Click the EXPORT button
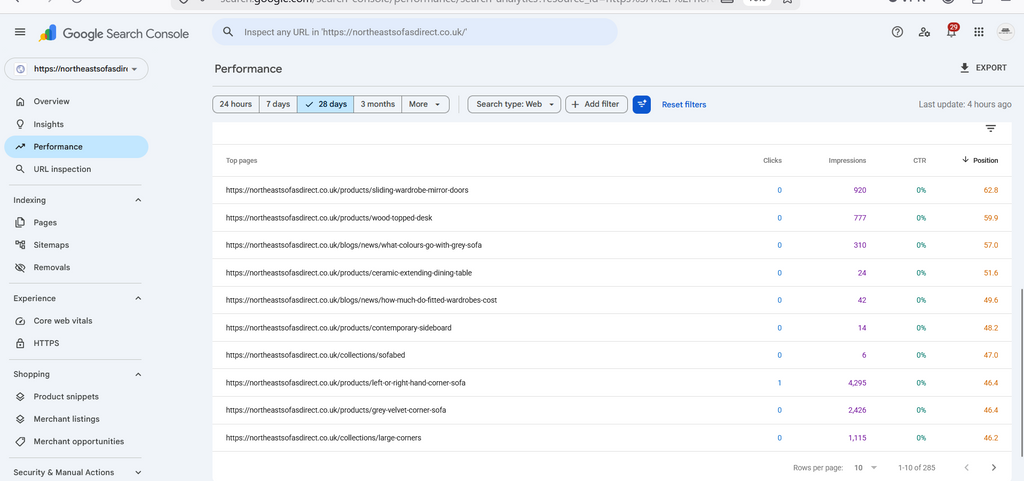Viewport: 1024px width, 481px height. tap(984, 68)
